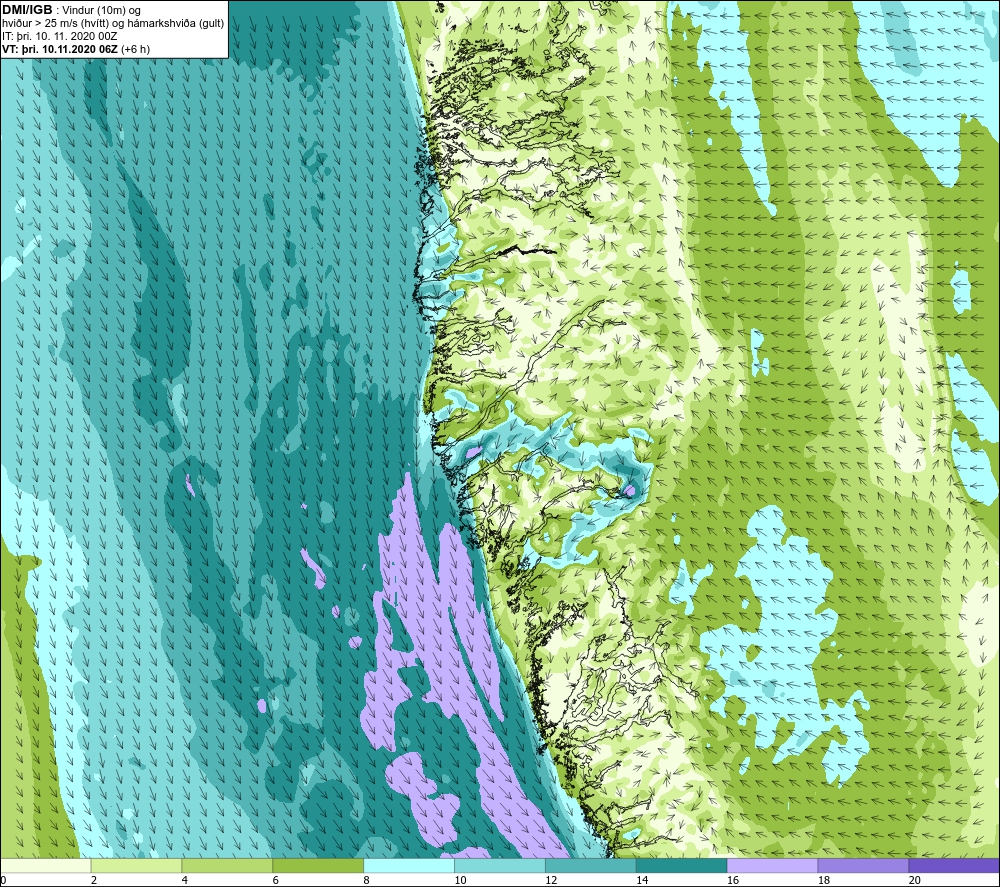Click the '4' label on the wind scale
The height and width of the screenshot is (887, 1000).
point(185,880)
